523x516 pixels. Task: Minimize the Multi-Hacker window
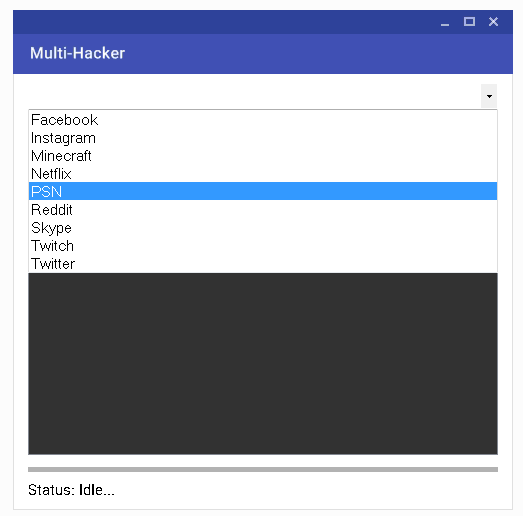click(x=445, y=22)
